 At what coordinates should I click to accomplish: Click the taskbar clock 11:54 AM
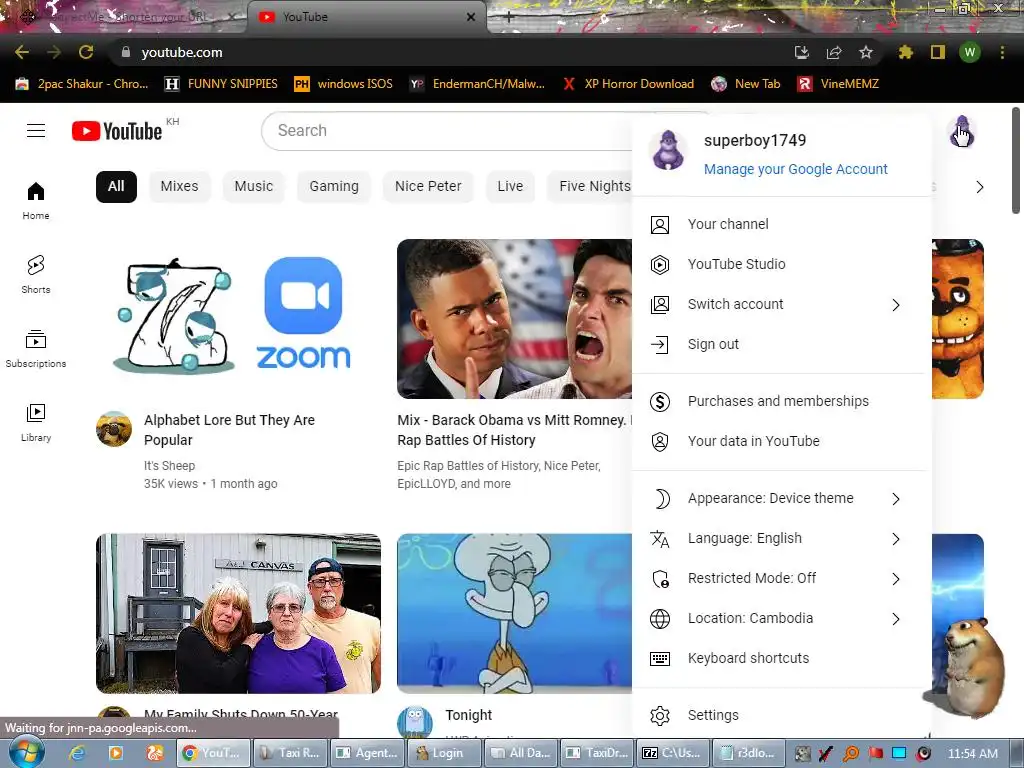[x=972, y=753]
